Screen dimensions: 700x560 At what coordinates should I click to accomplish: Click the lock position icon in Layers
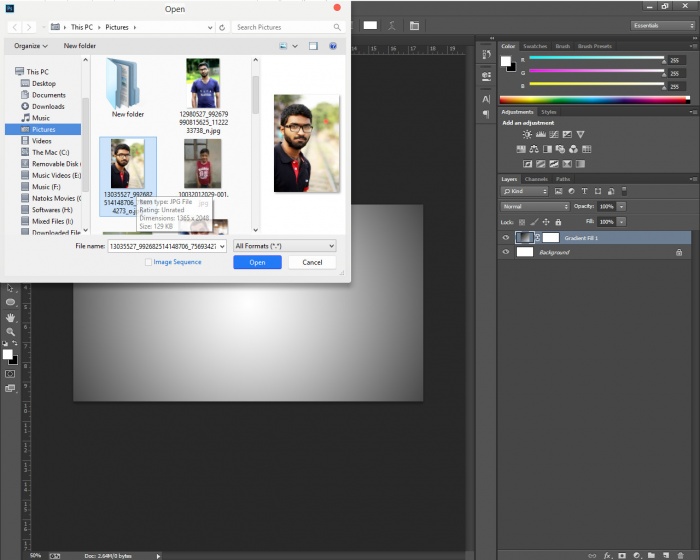click(x=544, y=221)
